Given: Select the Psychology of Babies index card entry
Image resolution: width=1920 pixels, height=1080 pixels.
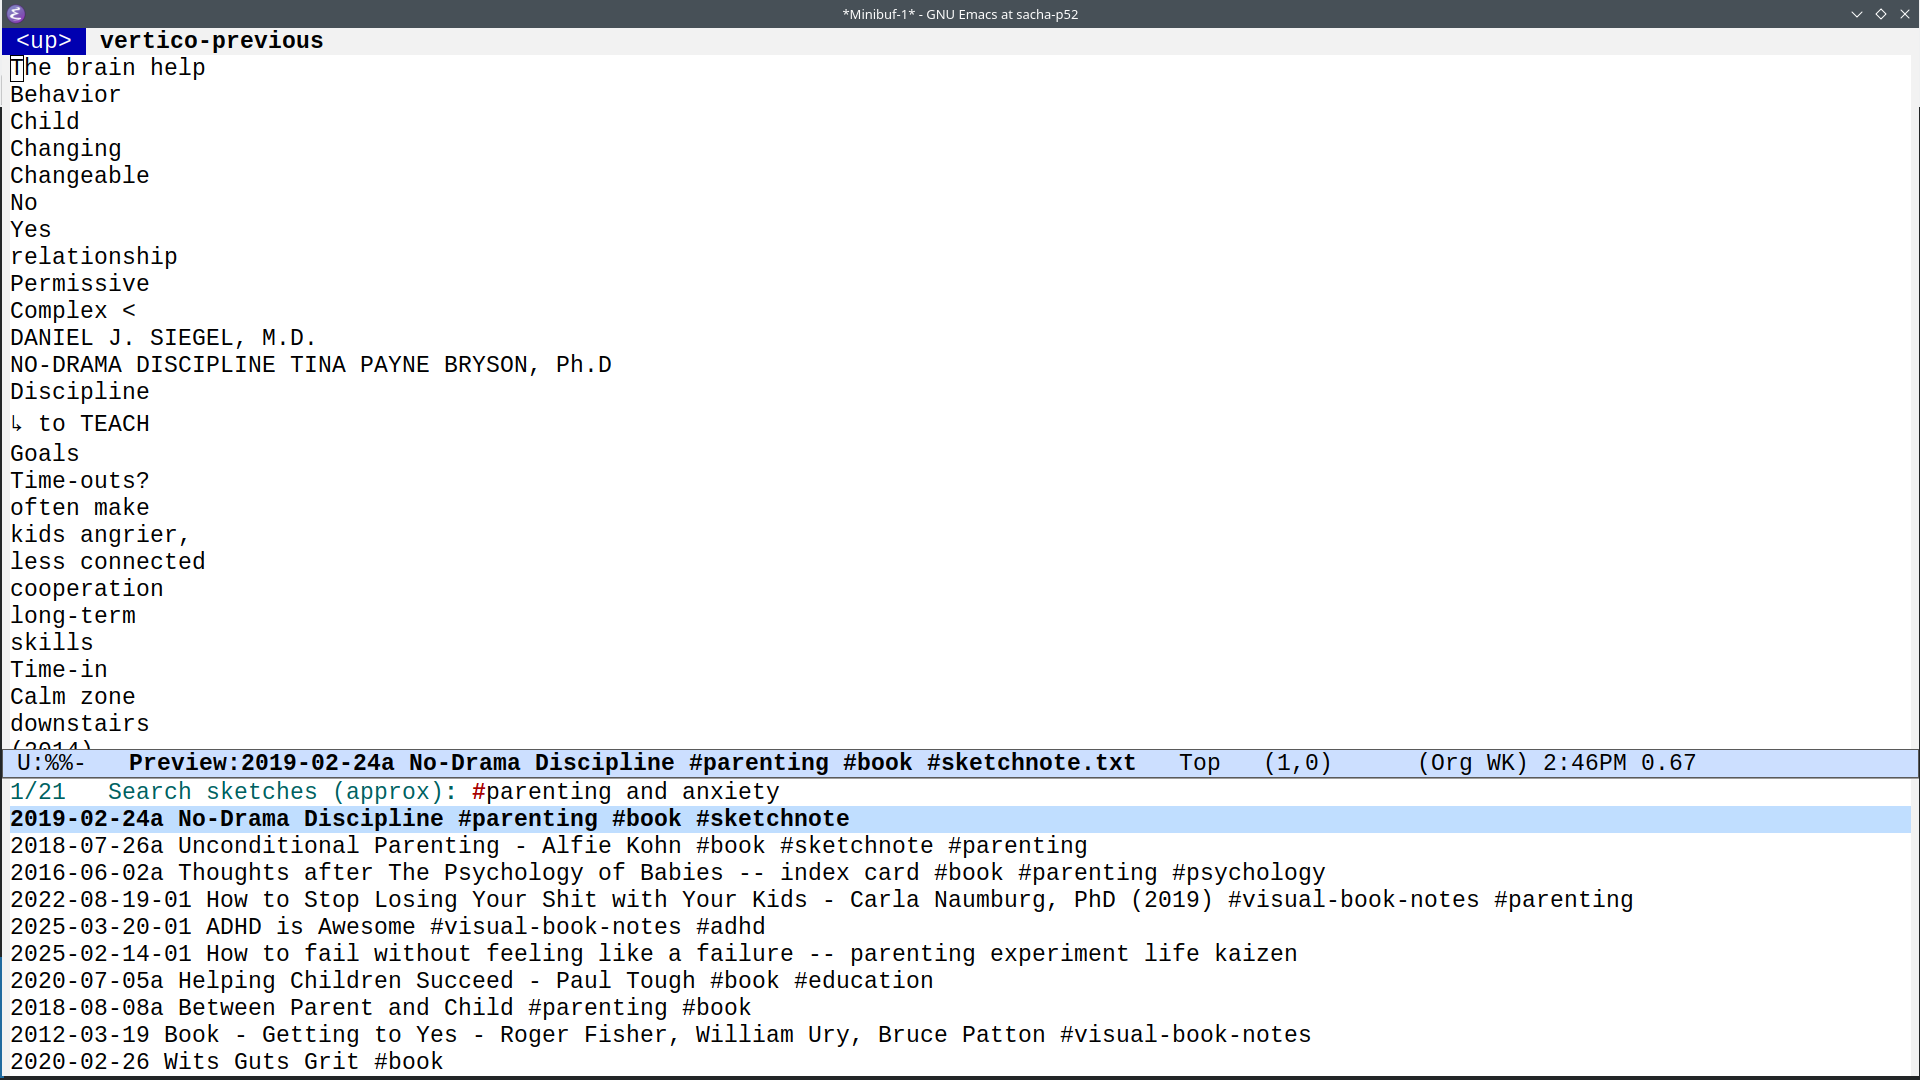Looking at the screenshot, I should [x=667, y=873].
